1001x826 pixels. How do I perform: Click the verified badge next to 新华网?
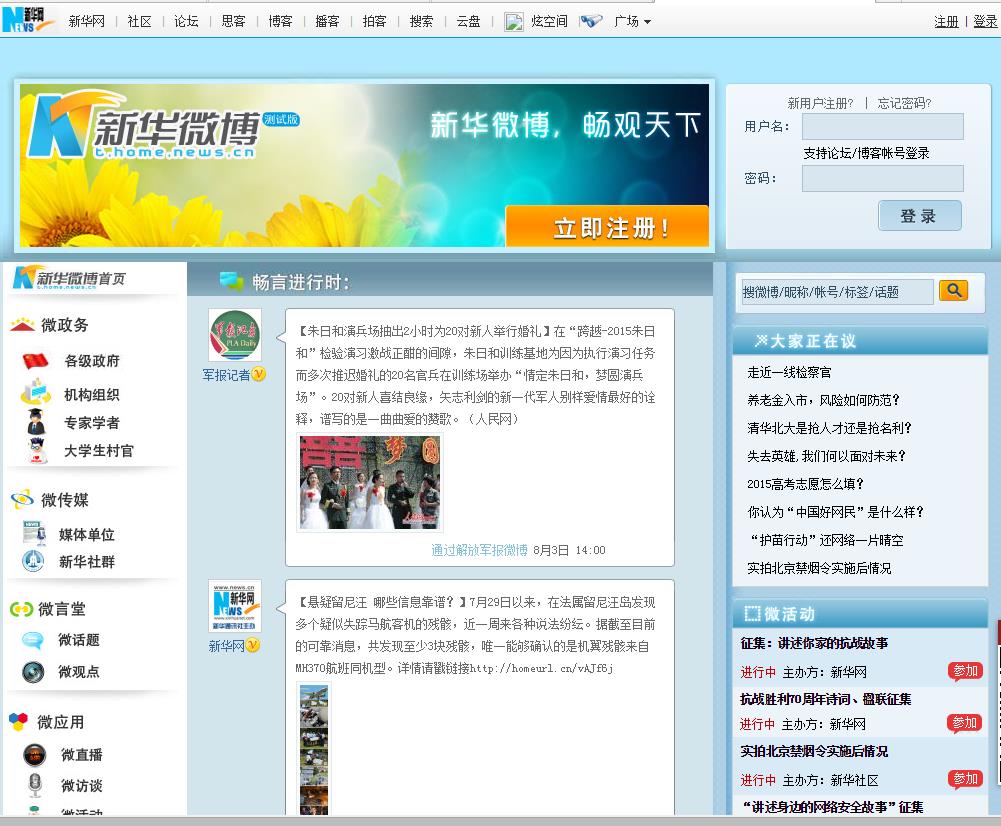(x=253, y=645)
